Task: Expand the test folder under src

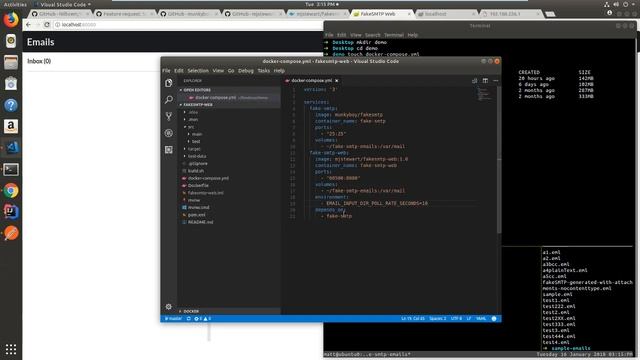Action: 196,141
